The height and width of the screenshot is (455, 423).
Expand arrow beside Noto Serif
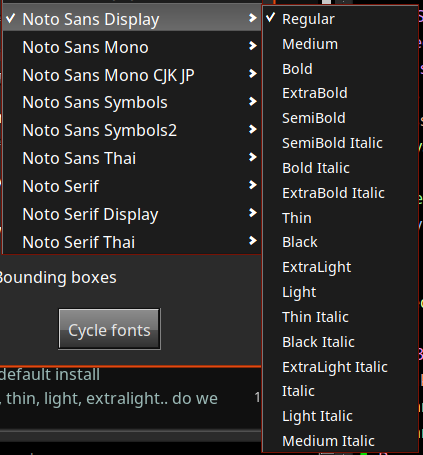click(x=253, y=185)
